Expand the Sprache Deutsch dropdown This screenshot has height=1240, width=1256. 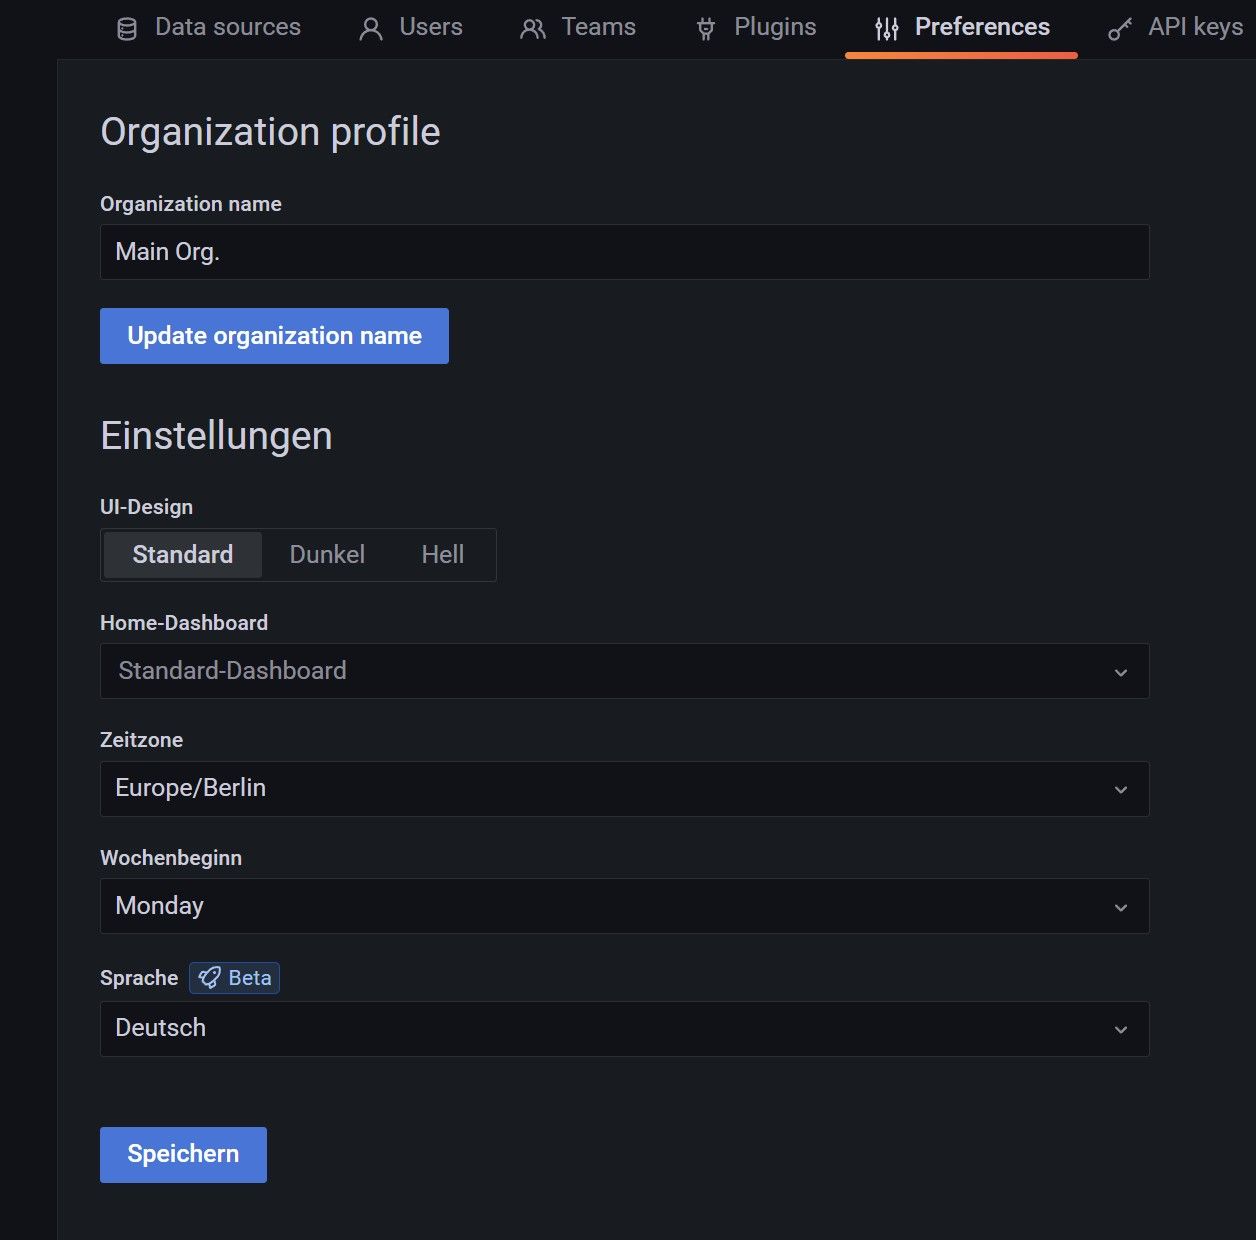[x=624, y=1029]
